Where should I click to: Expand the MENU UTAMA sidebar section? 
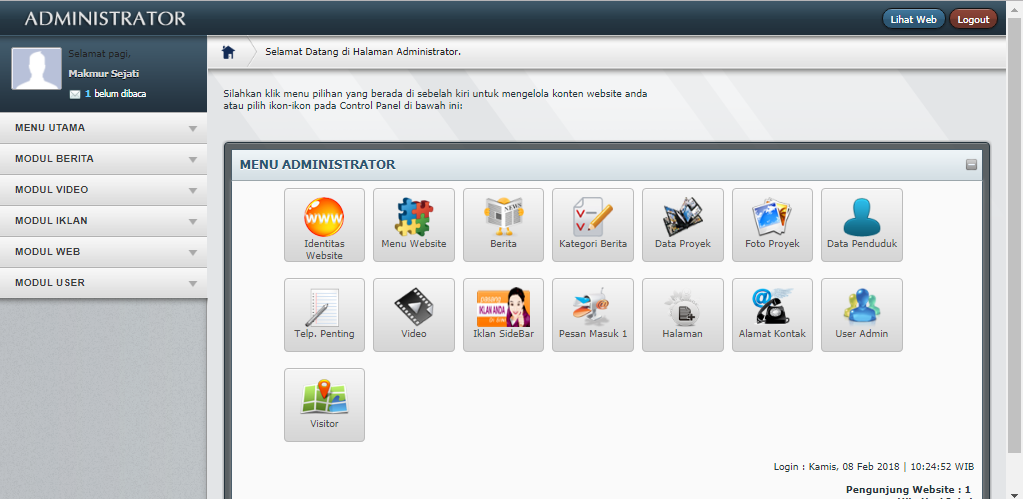coord(104,128)
